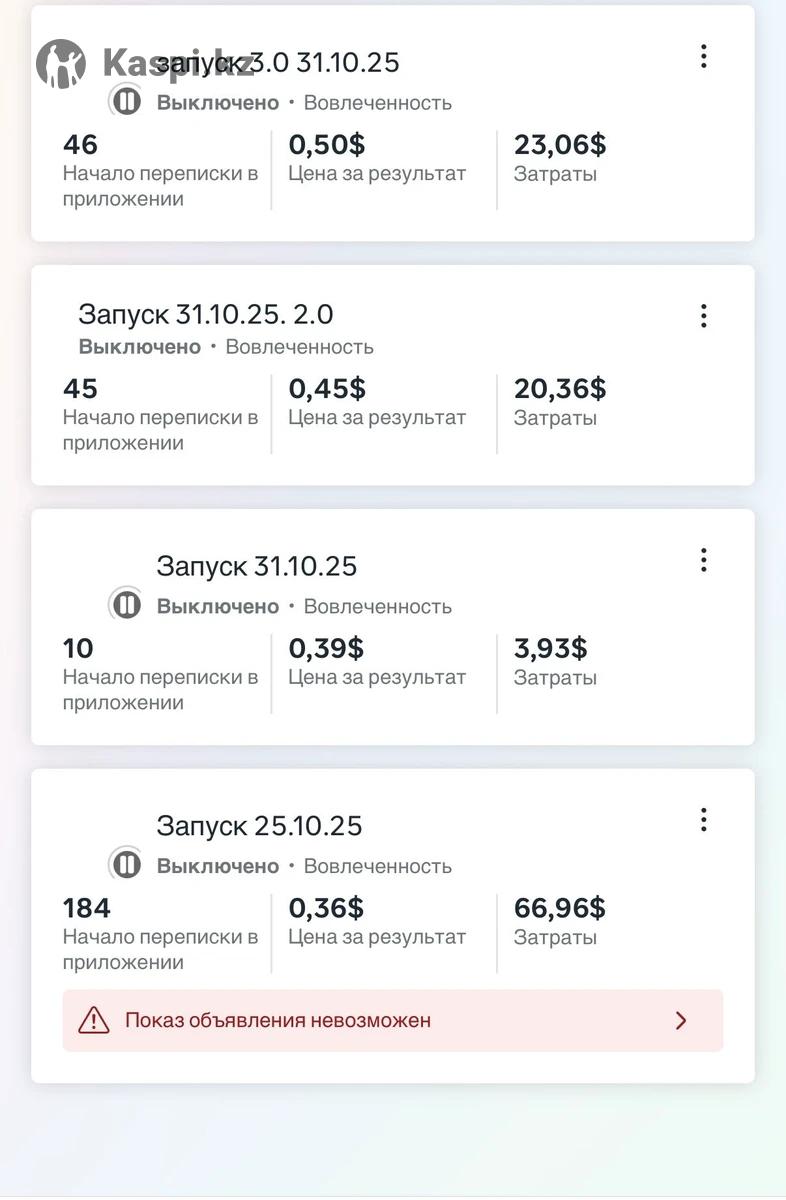Select the 66,96$ Затраты value

pos(559,908)
